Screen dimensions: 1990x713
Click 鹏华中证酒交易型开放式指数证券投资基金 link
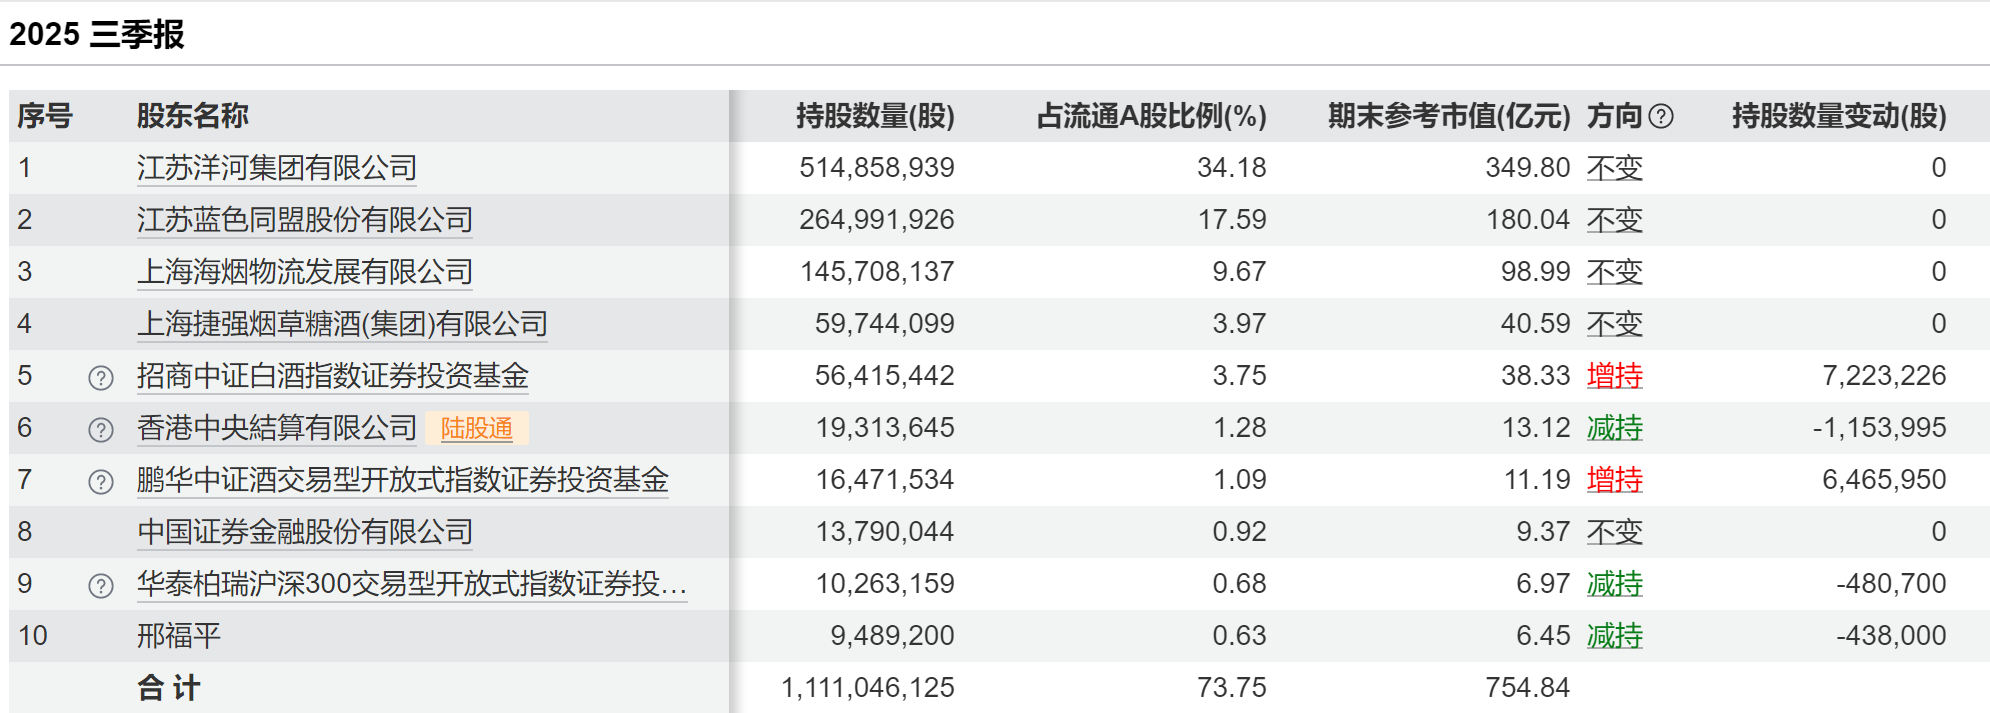pyautogui.click(x=403, y=480)
